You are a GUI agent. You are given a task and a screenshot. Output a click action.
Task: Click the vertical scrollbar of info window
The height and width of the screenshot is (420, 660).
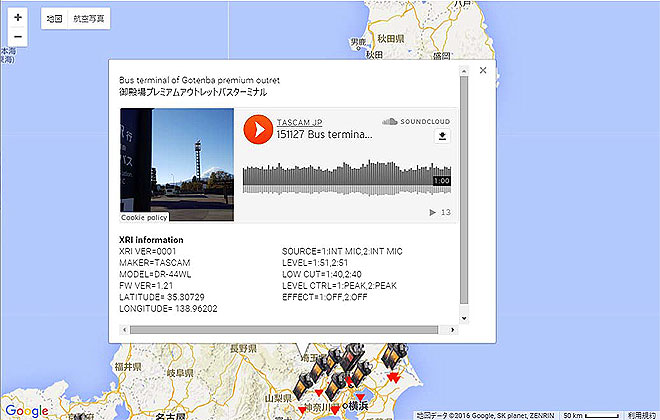tap(462, 190)
